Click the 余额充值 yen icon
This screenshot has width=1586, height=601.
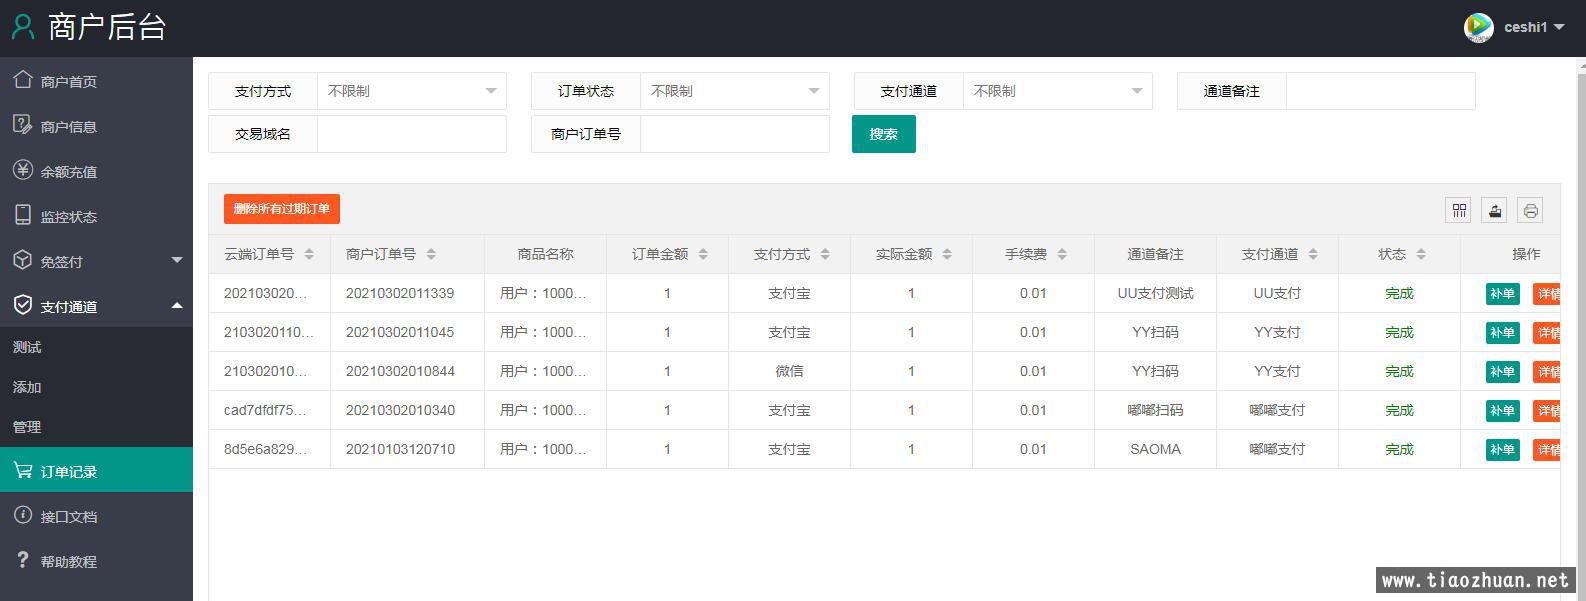point(23,170)
